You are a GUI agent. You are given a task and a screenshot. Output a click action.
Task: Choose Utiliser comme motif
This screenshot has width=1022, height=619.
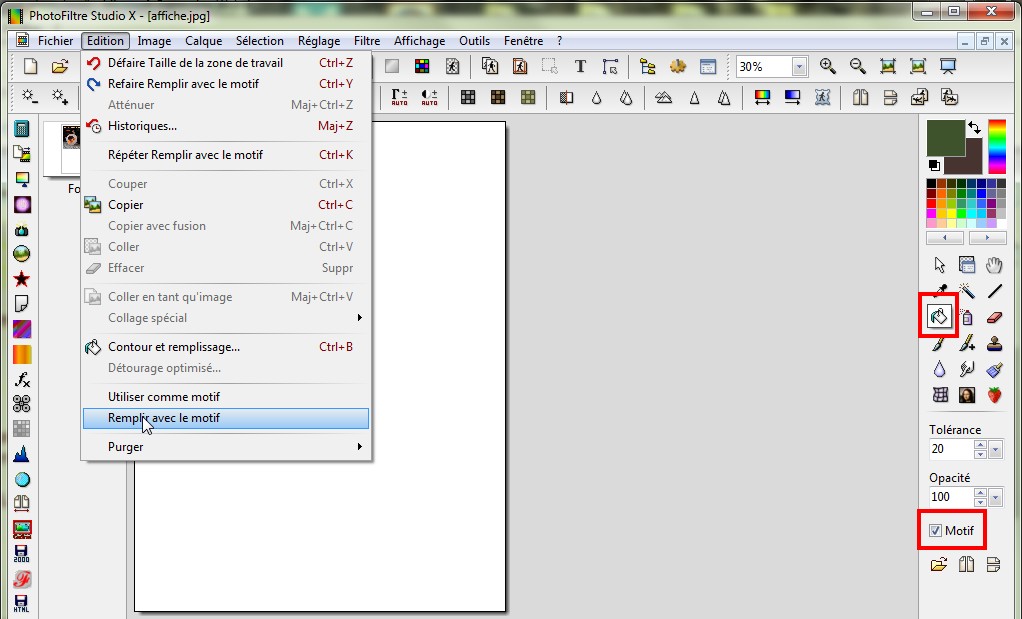click(226, 397)
